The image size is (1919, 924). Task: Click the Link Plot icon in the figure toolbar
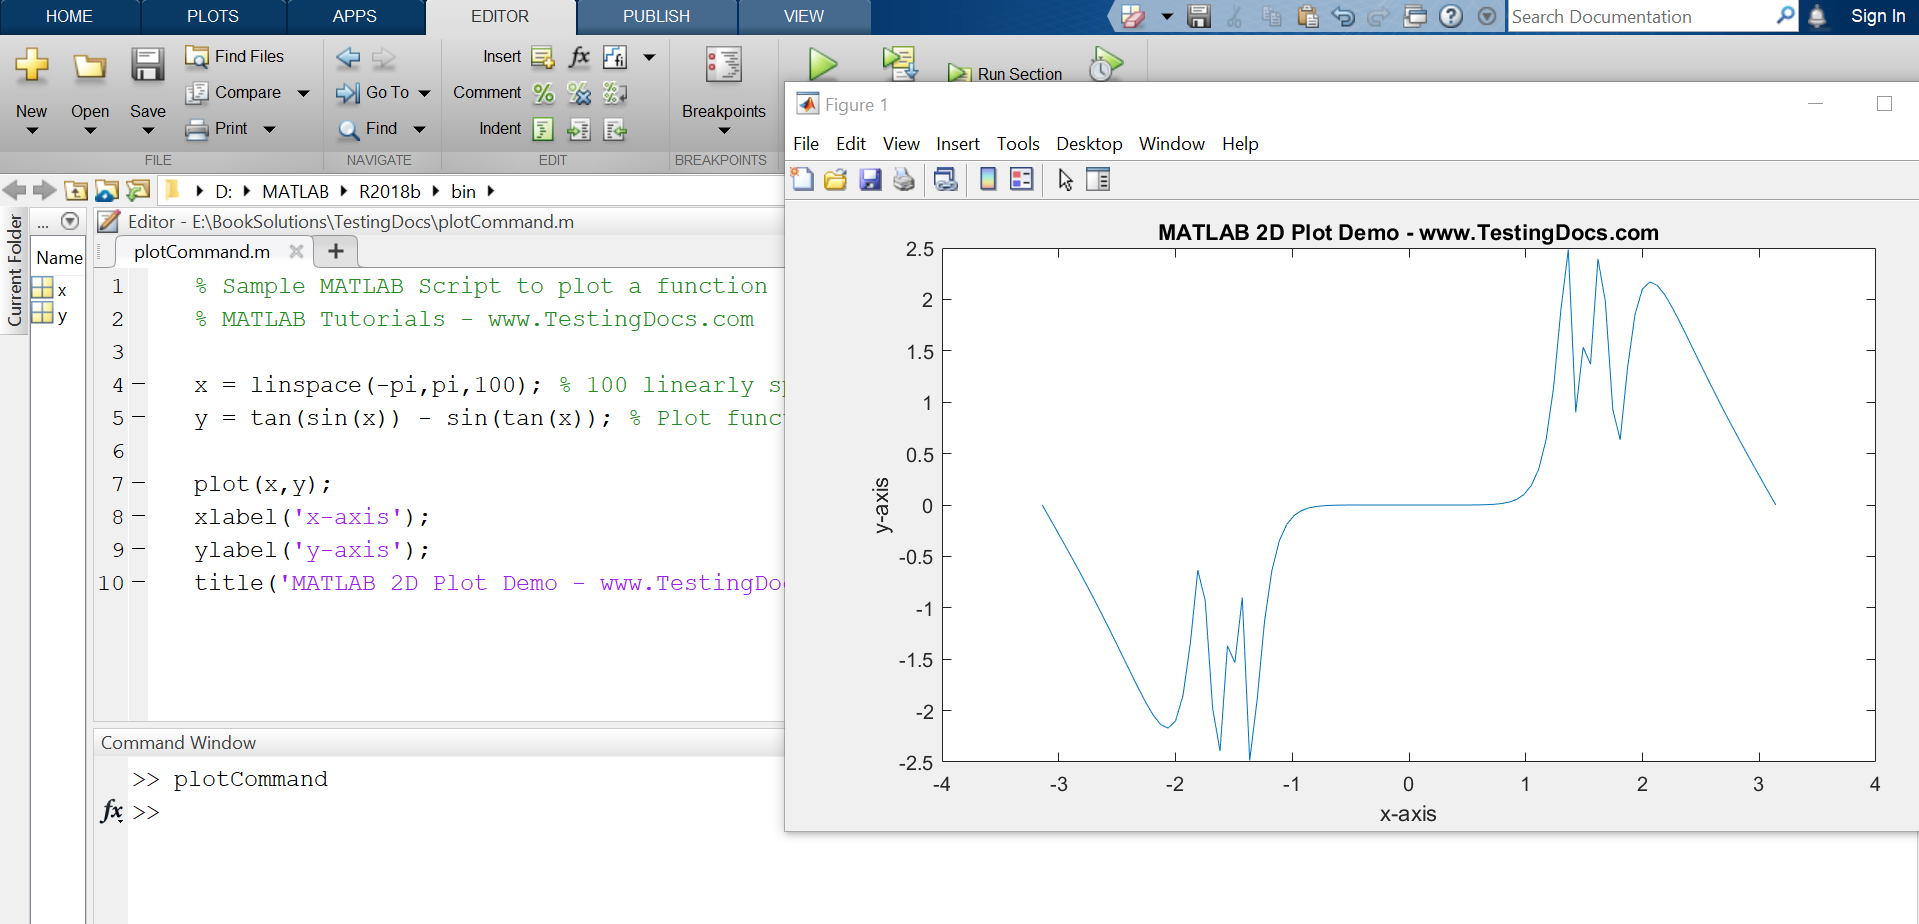(945, 180)
